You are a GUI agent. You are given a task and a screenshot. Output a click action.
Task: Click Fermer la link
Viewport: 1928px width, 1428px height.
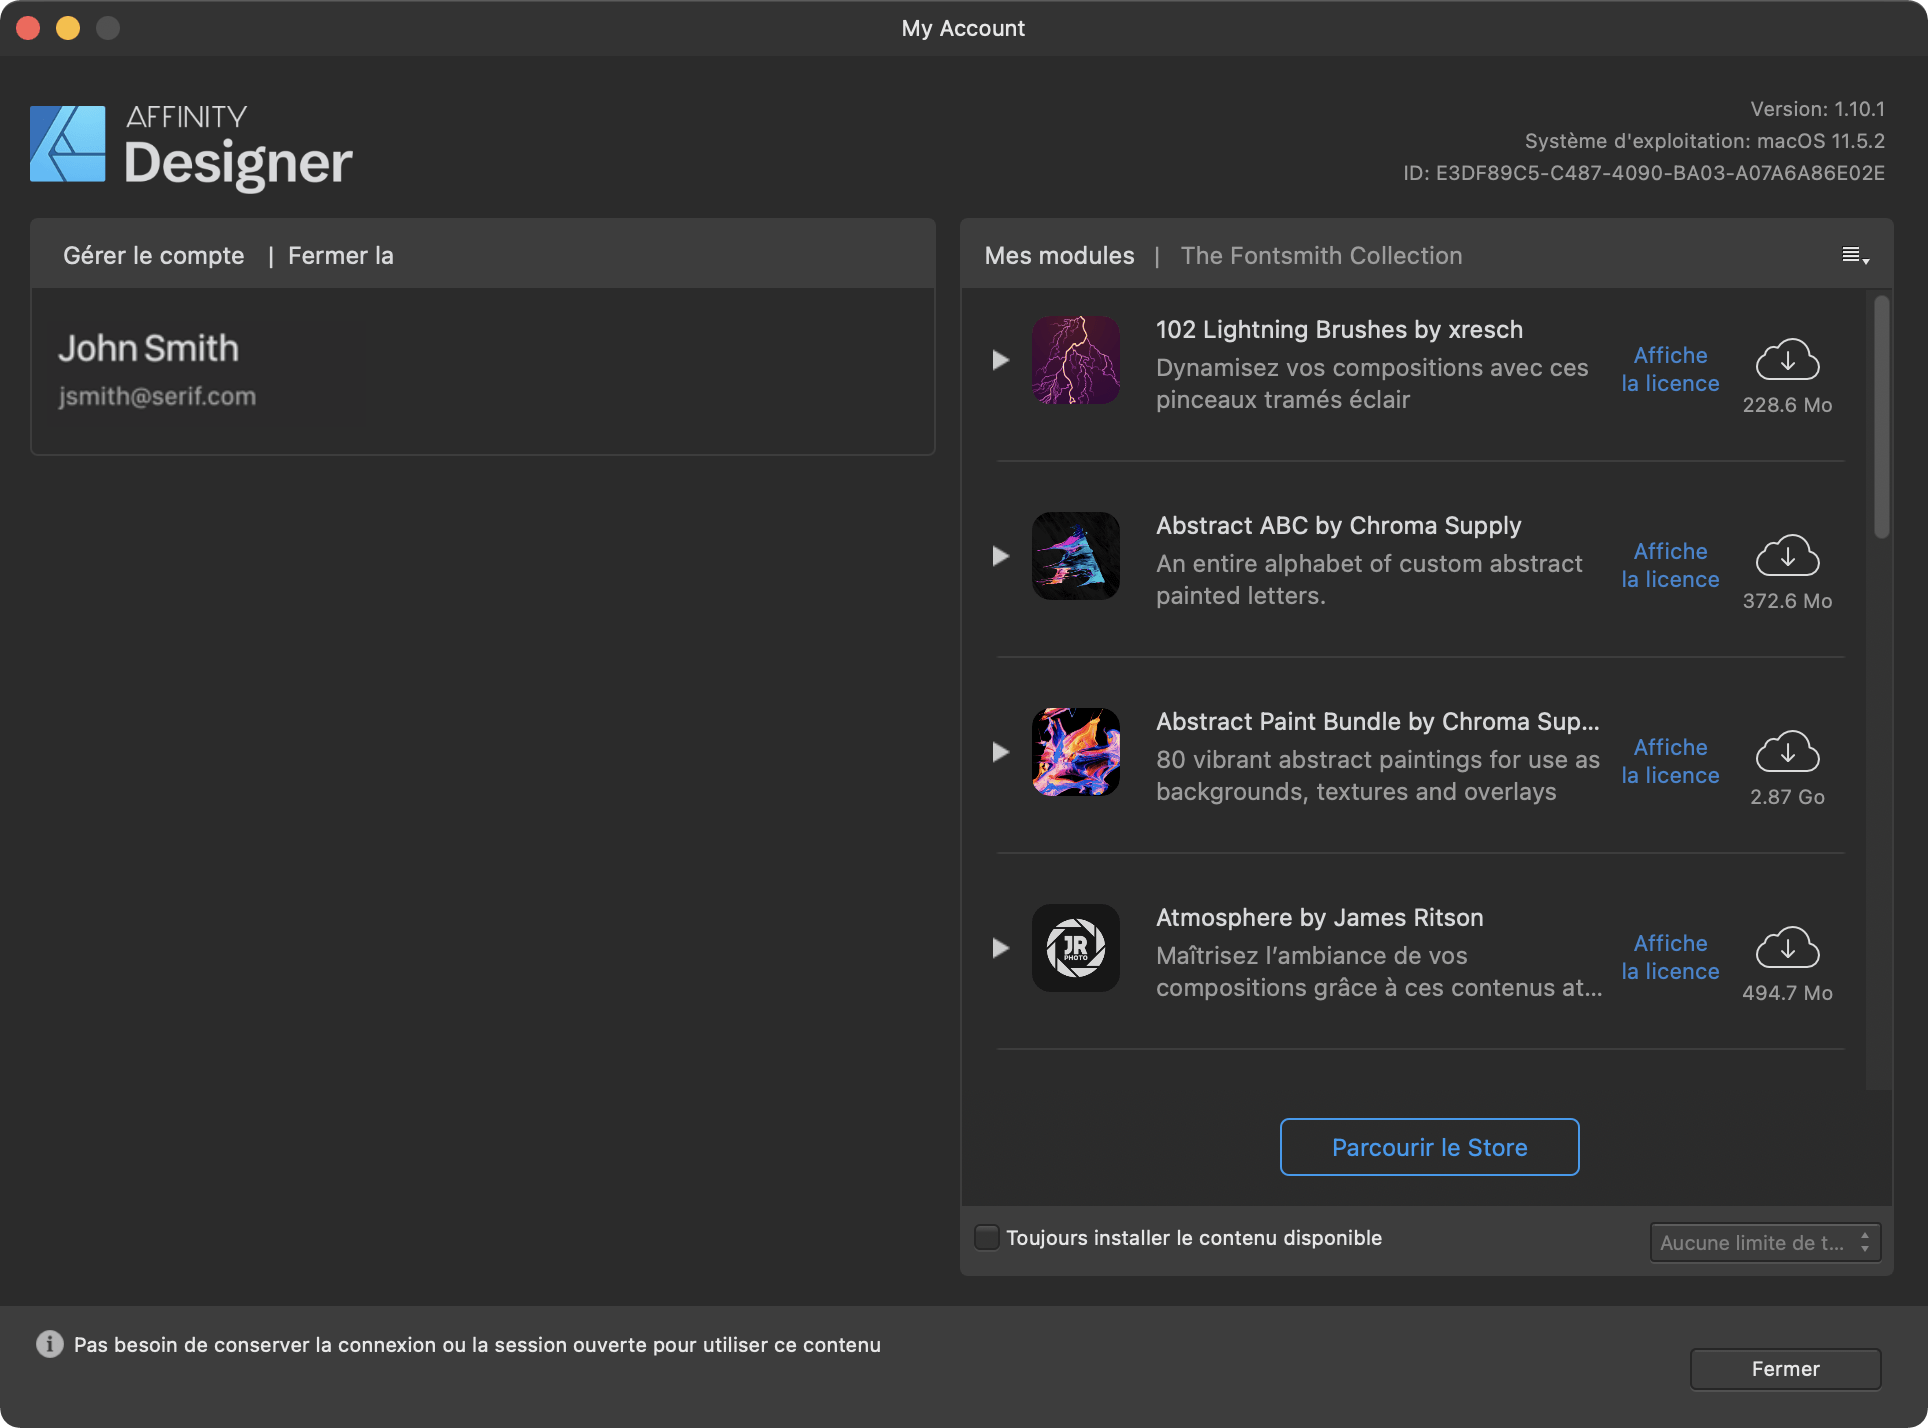pyautogui.click(x=341, y=256)
